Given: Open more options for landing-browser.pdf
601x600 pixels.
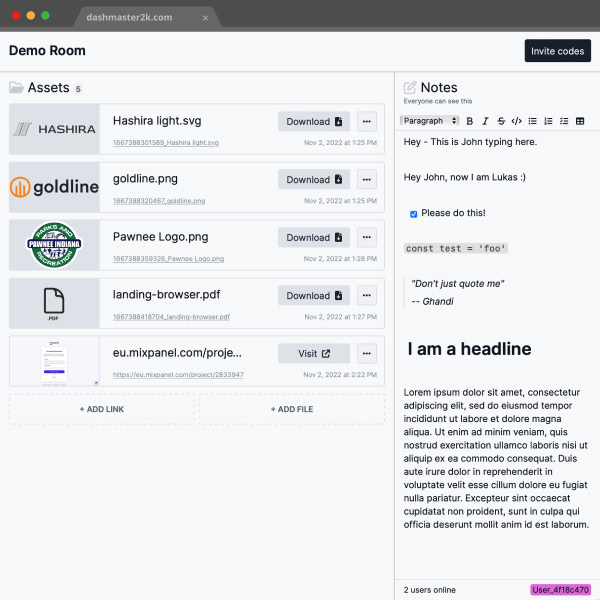Looking at the screenshot, I should [366, 296].
